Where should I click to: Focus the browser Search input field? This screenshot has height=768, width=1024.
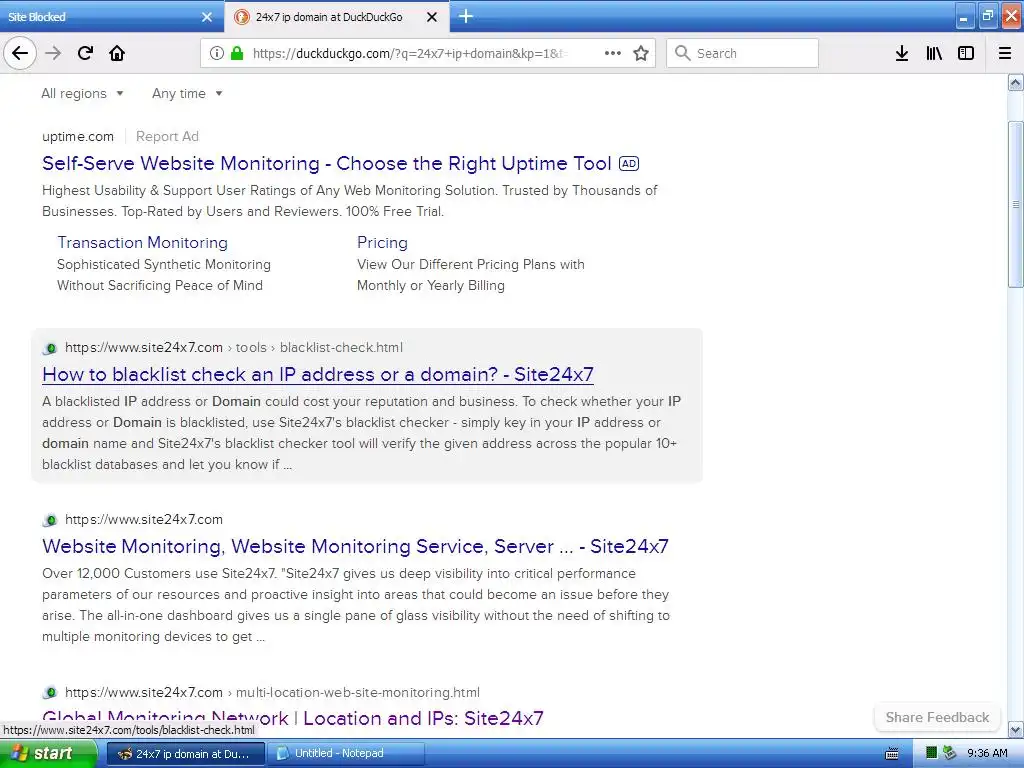(743, 53)
